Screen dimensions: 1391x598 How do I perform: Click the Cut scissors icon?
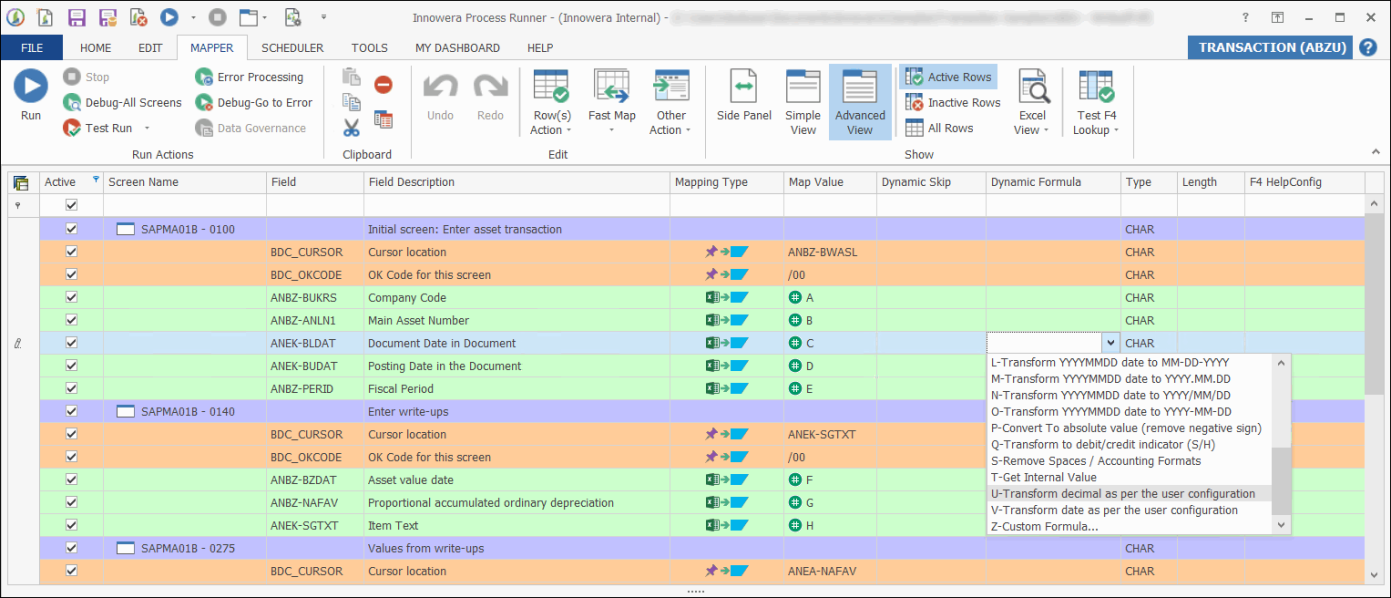pyautogui.click(x=351, y=128)
